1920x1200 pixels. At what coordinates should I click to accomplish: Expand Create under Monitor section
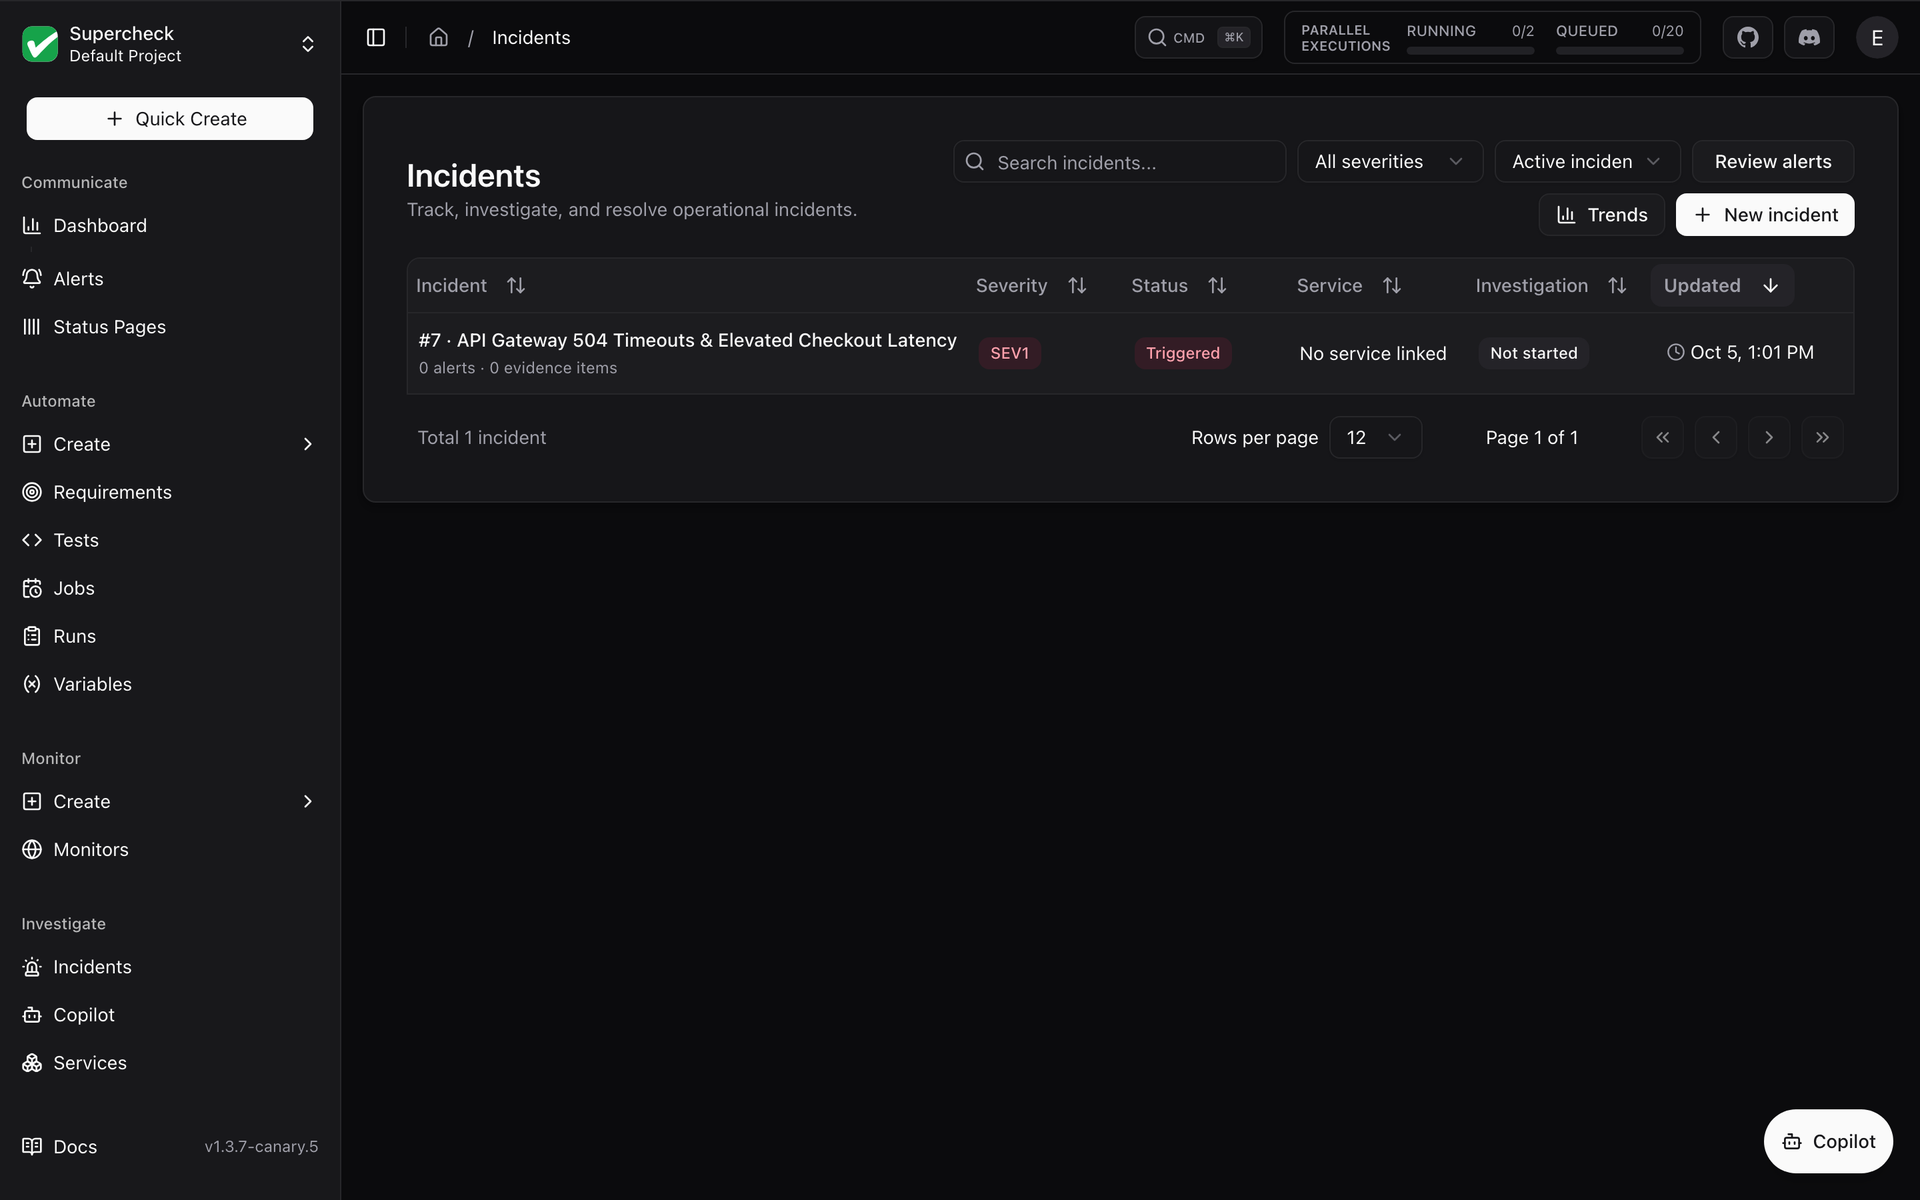click(169, 802)
